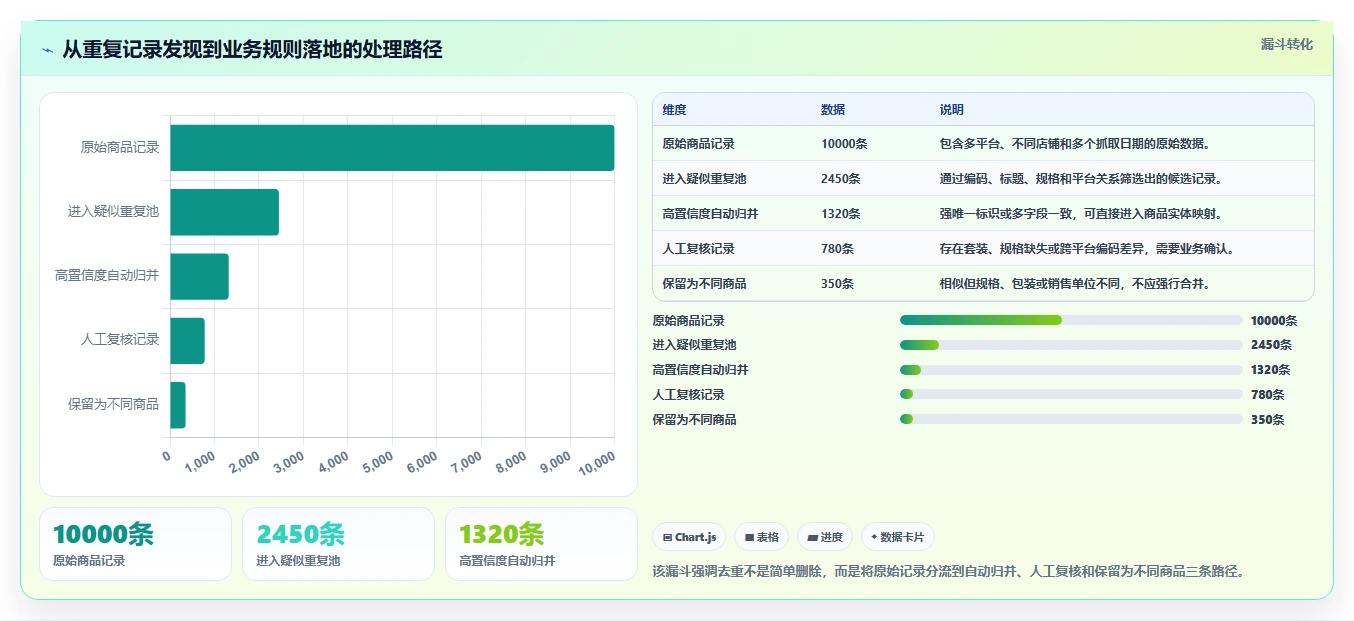Click the 维度 column header
Viewport: 1354px width, 621px height.
[x=674, y=110]
